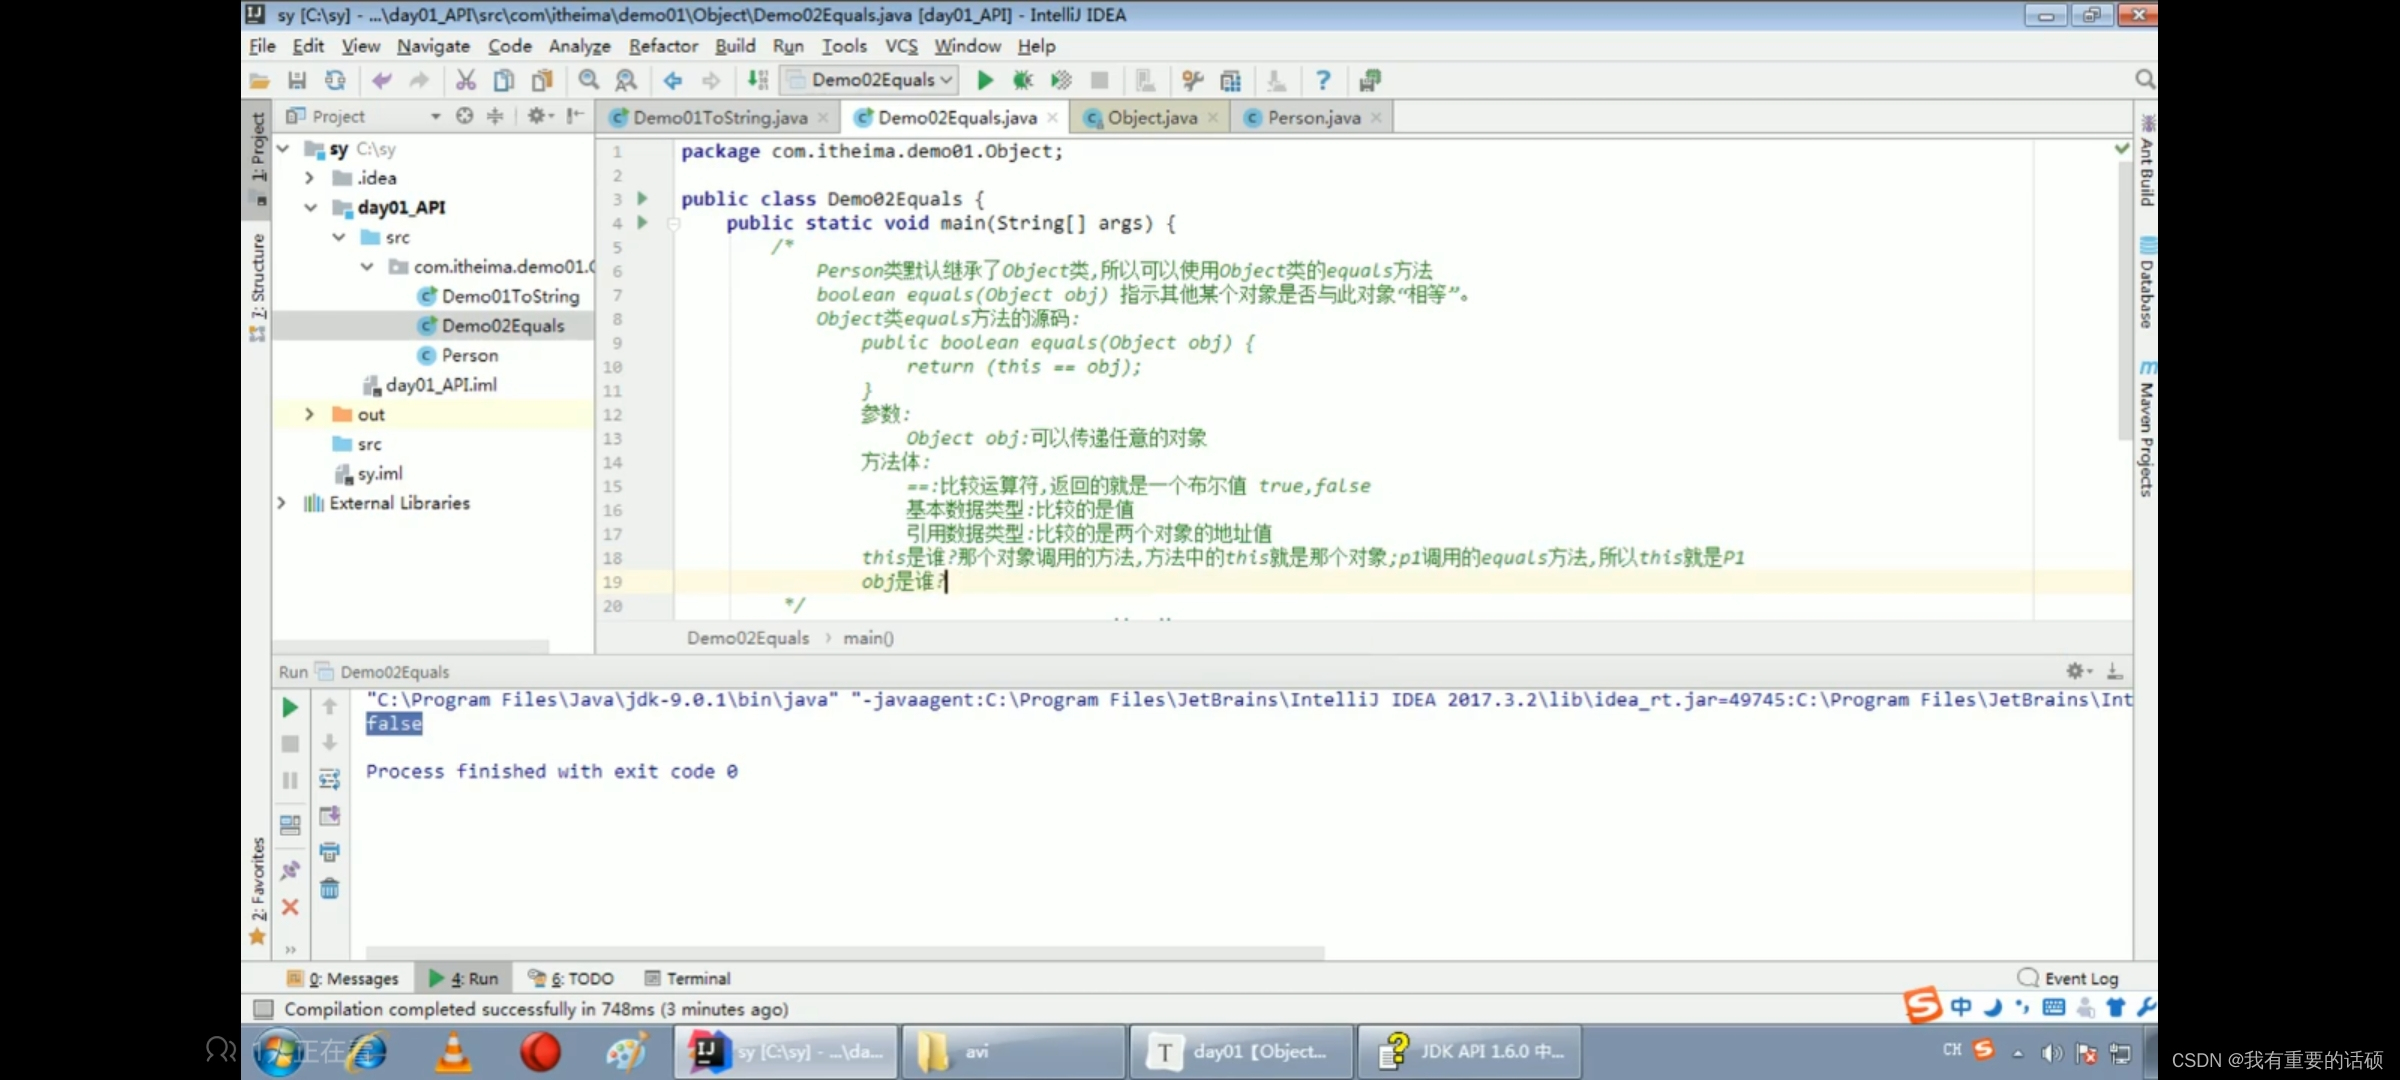This screenshot has height=1080, width=2400.
Task: Collapse the com.itheima.demo01 package
Action: 367,267
